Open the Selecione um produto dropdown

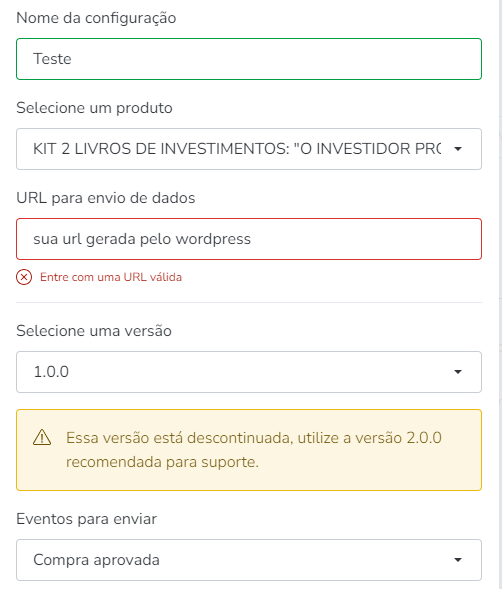[249, 149]
